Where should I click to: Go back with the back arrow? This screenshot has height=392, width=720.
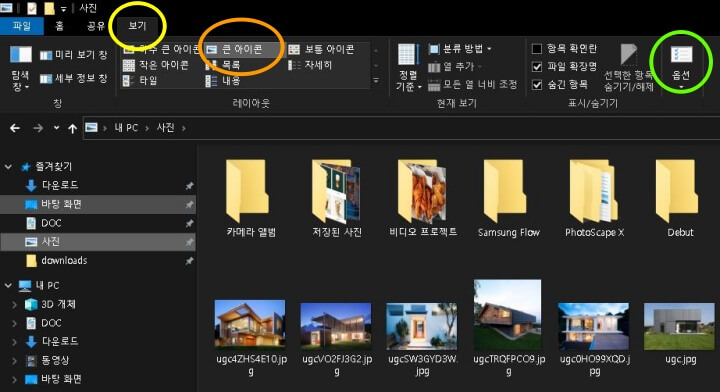click(x=15, y=128)
